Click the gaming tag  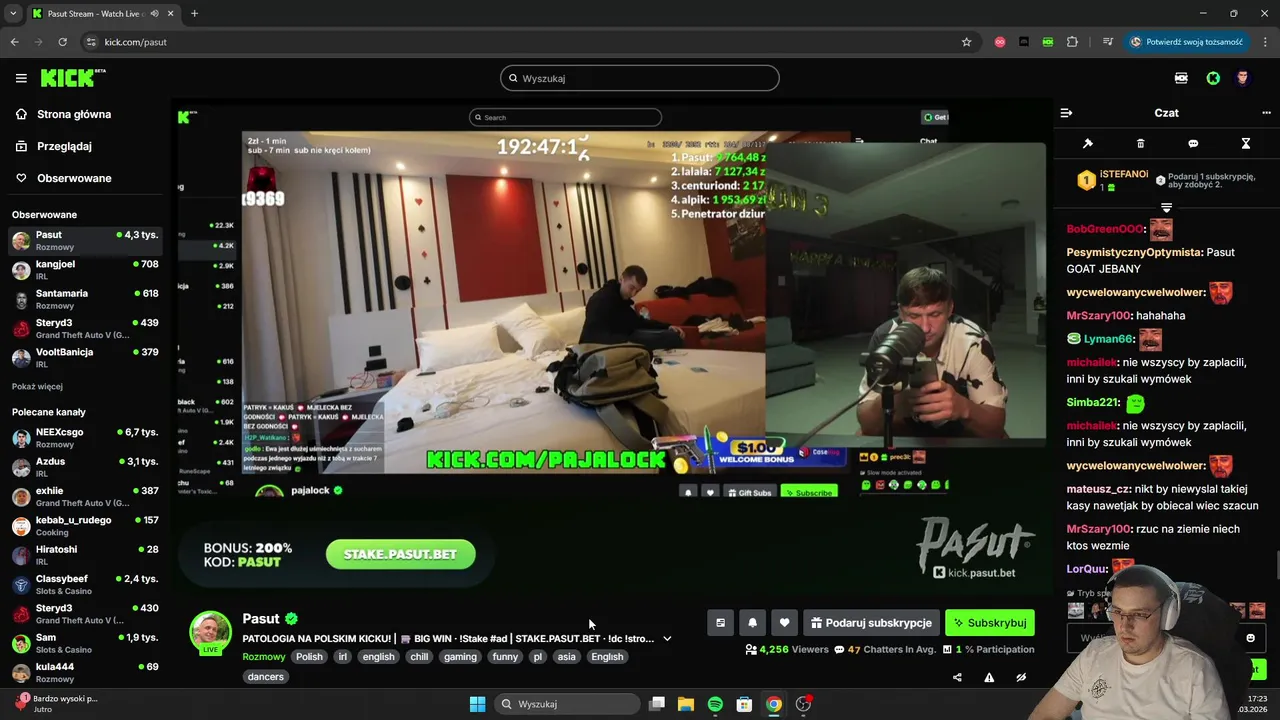(x=460, y=657)
